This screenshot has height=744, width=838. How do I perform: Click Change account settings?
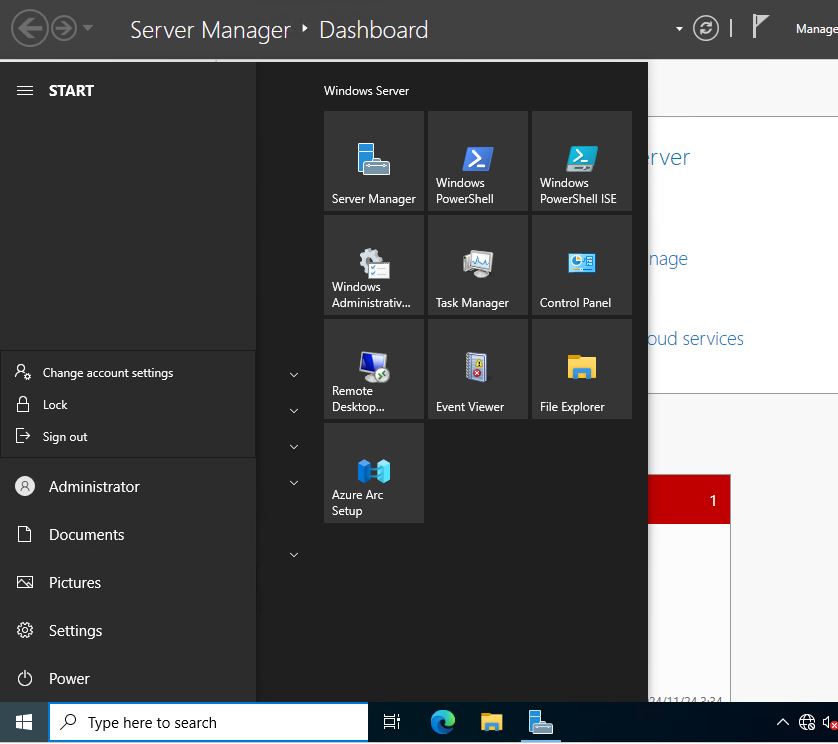(128, 373)
